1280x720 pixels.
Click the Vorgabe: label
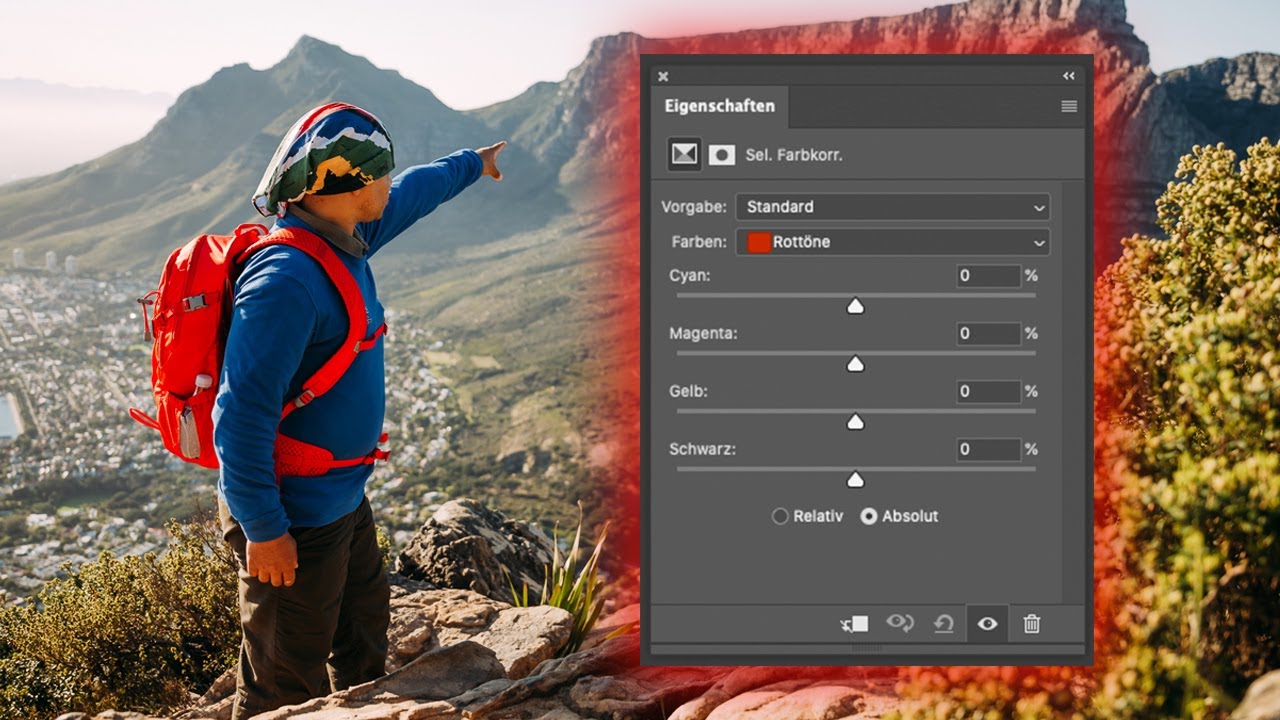pyautogui.click(x=694, y=207)
